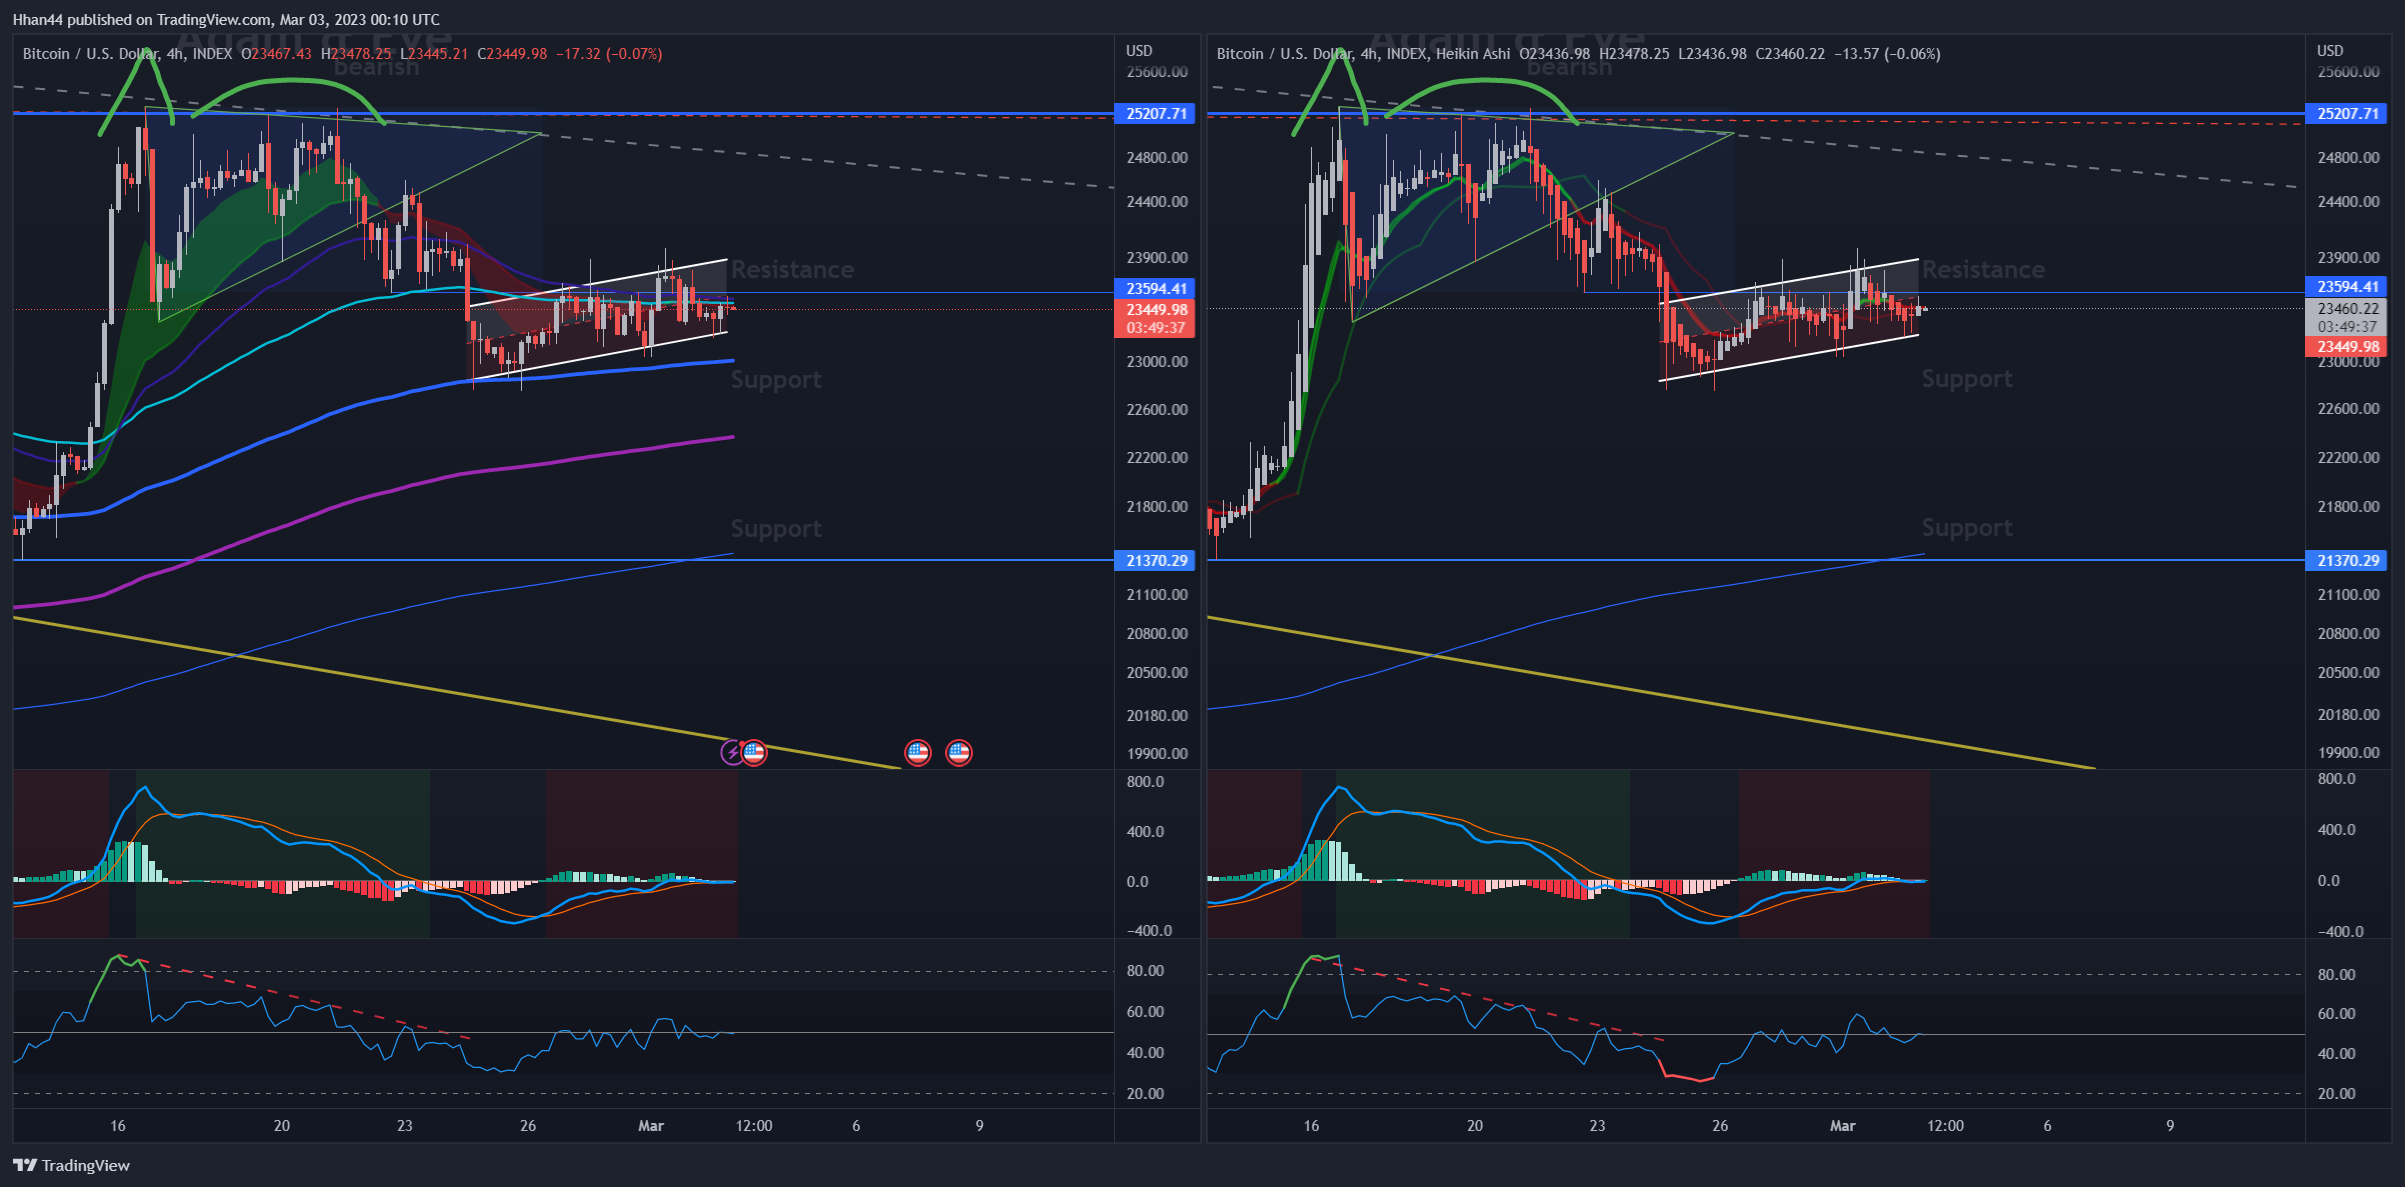This screenshot has height=1187, width=2405.
Task: Open the Hhan44 publisher name in the header
Action: (38, 19)
